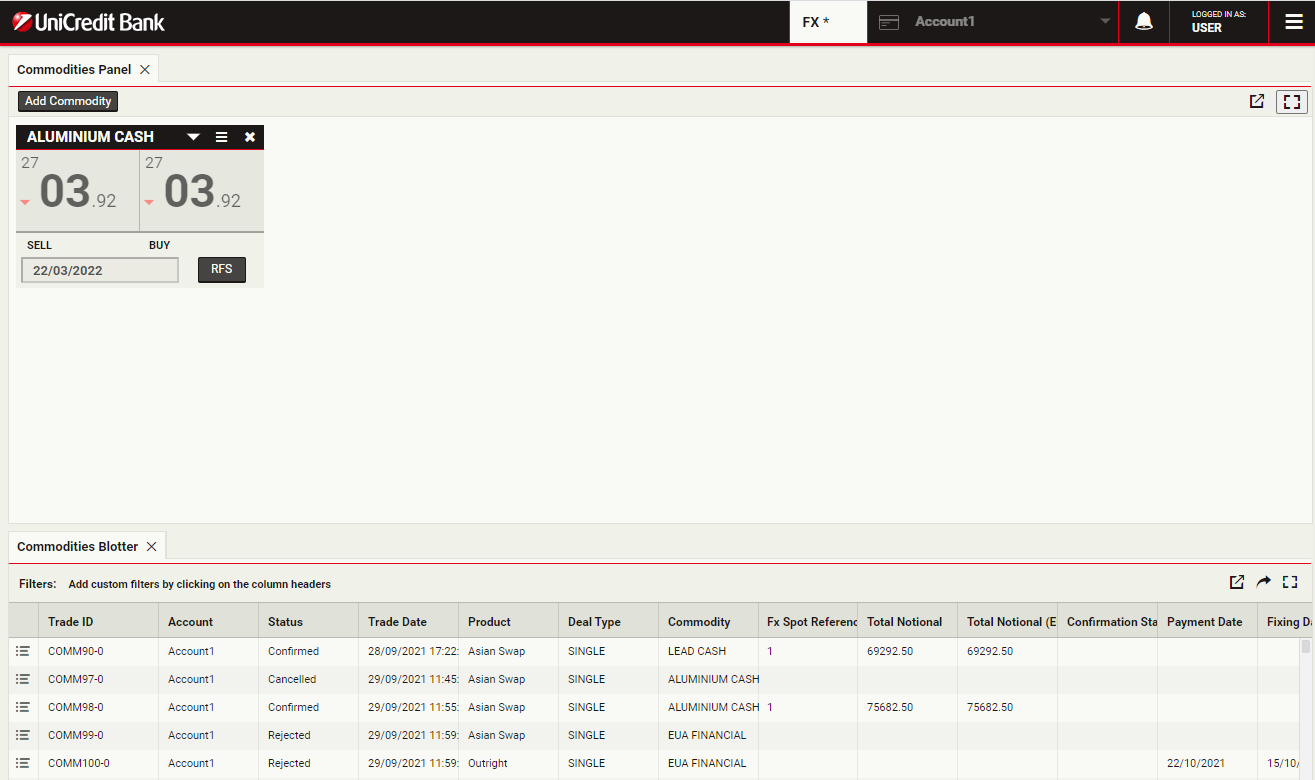The width and height of the screenshot is (1315, 780).
Task: Expand the Commodities Blotter to fullscreen
Action: (x=1290, y=582)
